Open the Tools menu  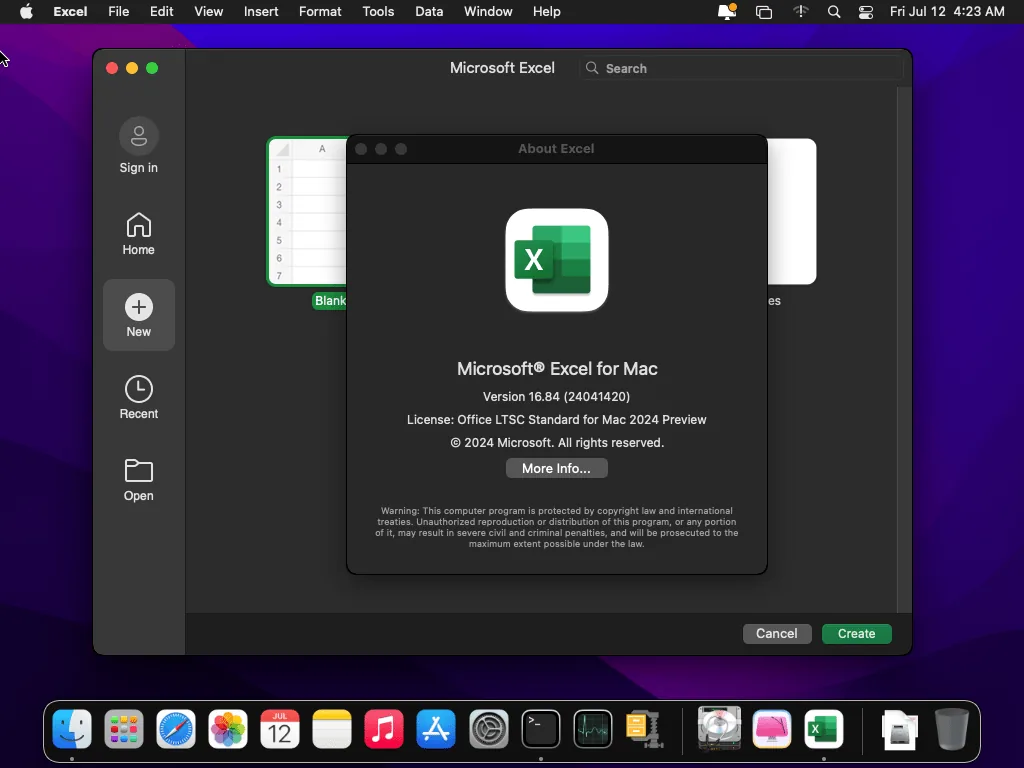point(378,12)
